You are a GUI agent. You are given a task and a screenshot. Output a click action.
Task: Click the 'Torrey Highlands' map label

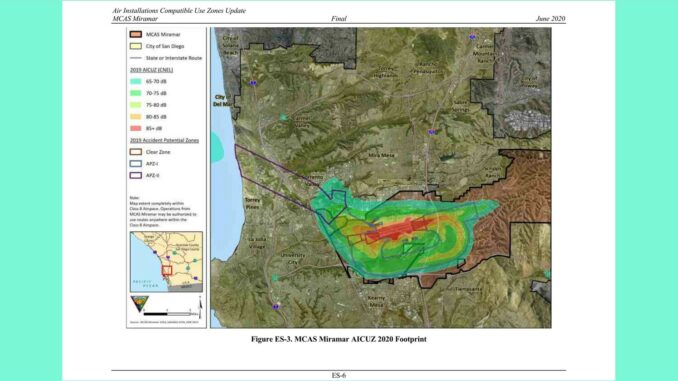point(385,72)
